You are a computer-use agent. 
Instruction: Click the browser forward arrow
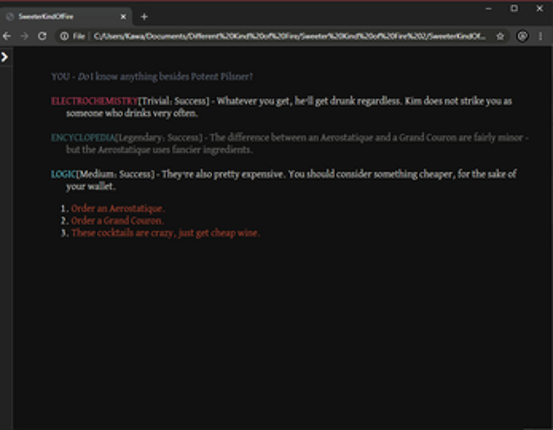tap(24, 36)
